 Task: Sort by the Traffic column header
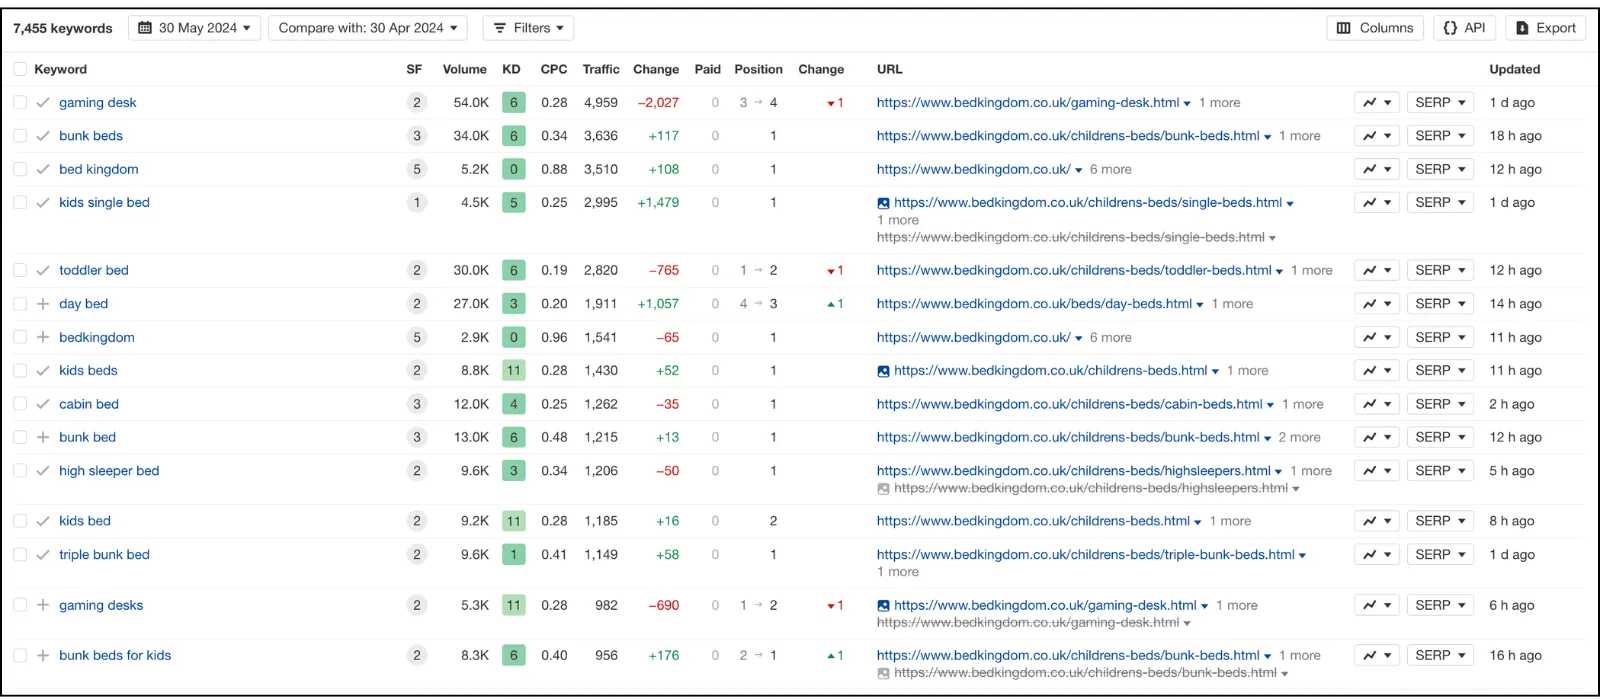coord(601,69)
